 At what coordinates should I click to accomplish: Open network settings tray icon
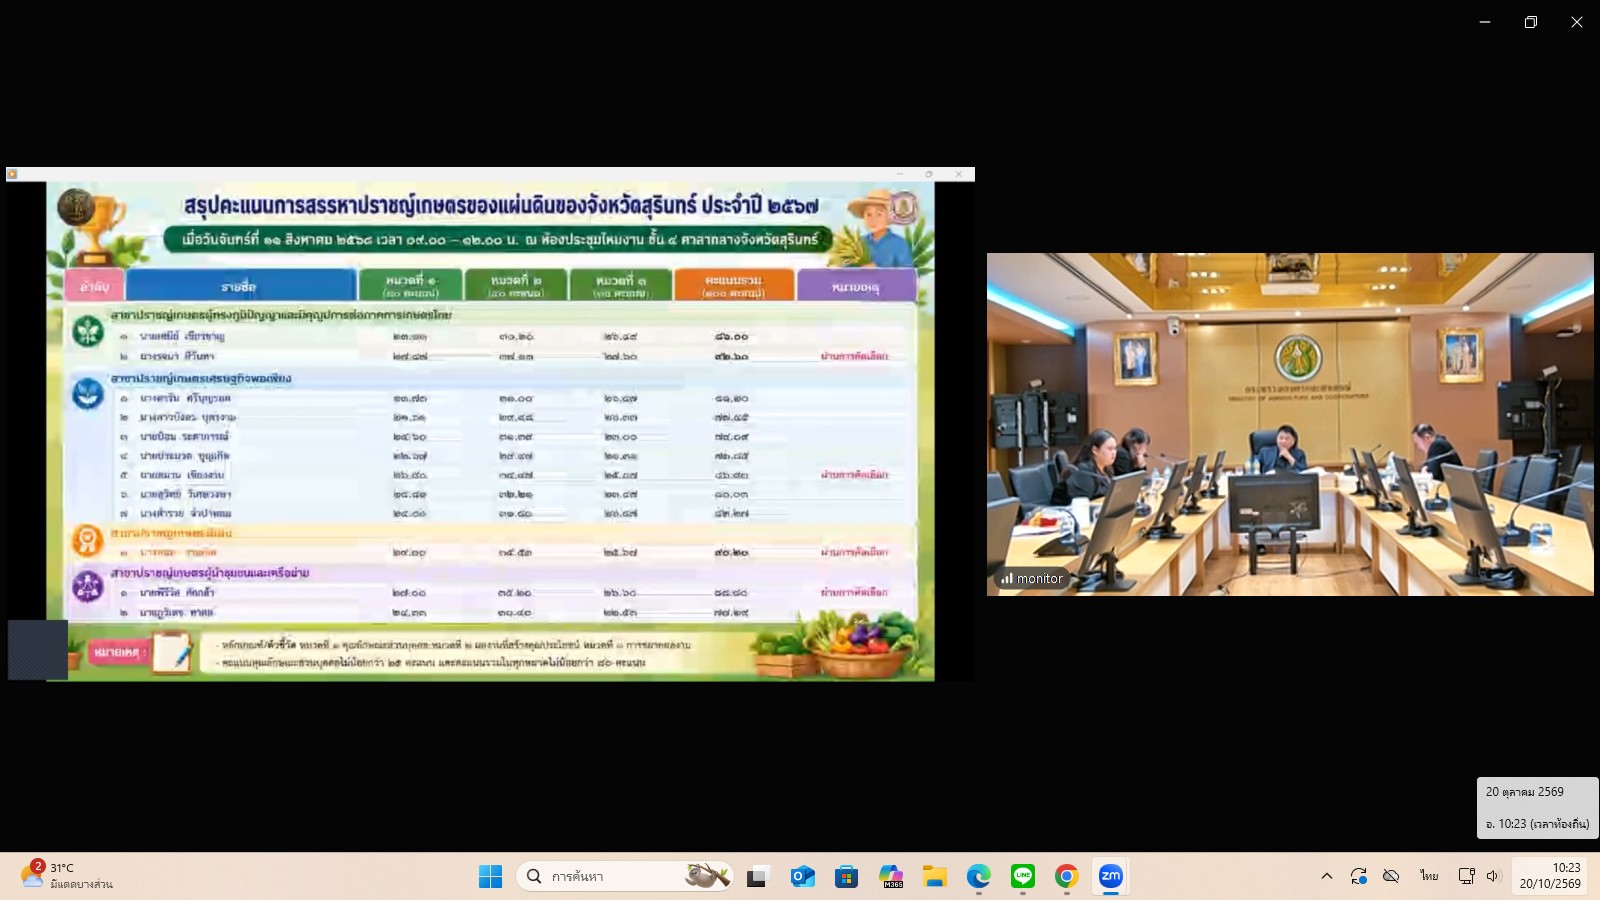[x=1467, y=876]
